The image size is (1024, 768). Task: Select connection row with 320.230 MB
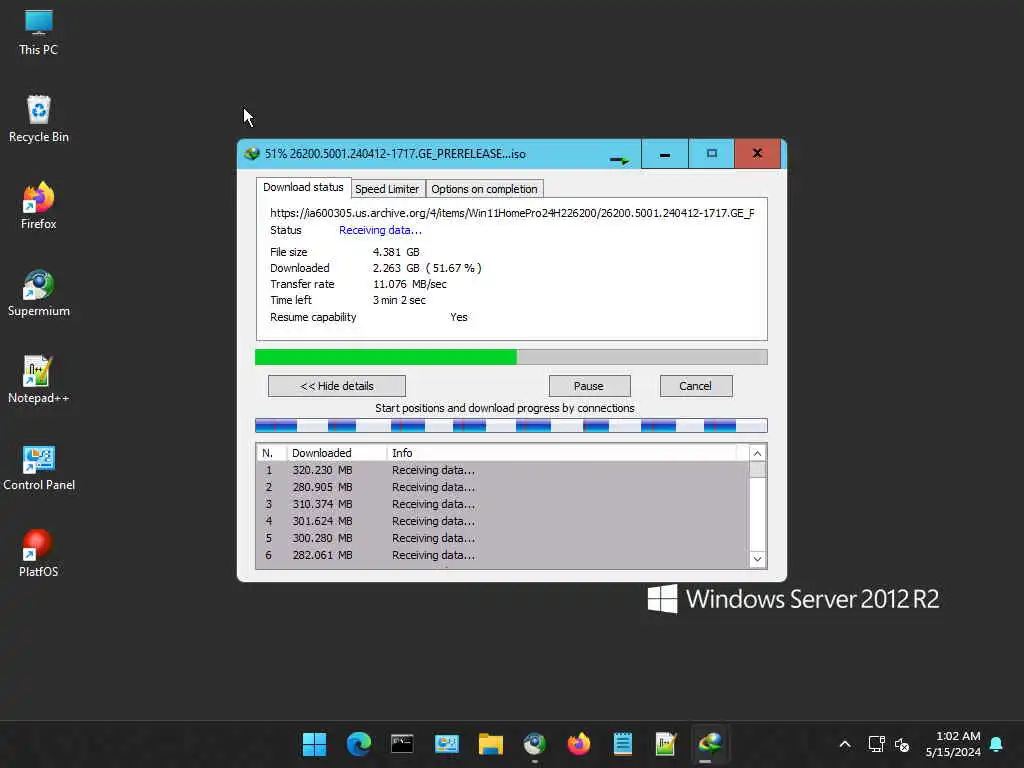point(503,470)
